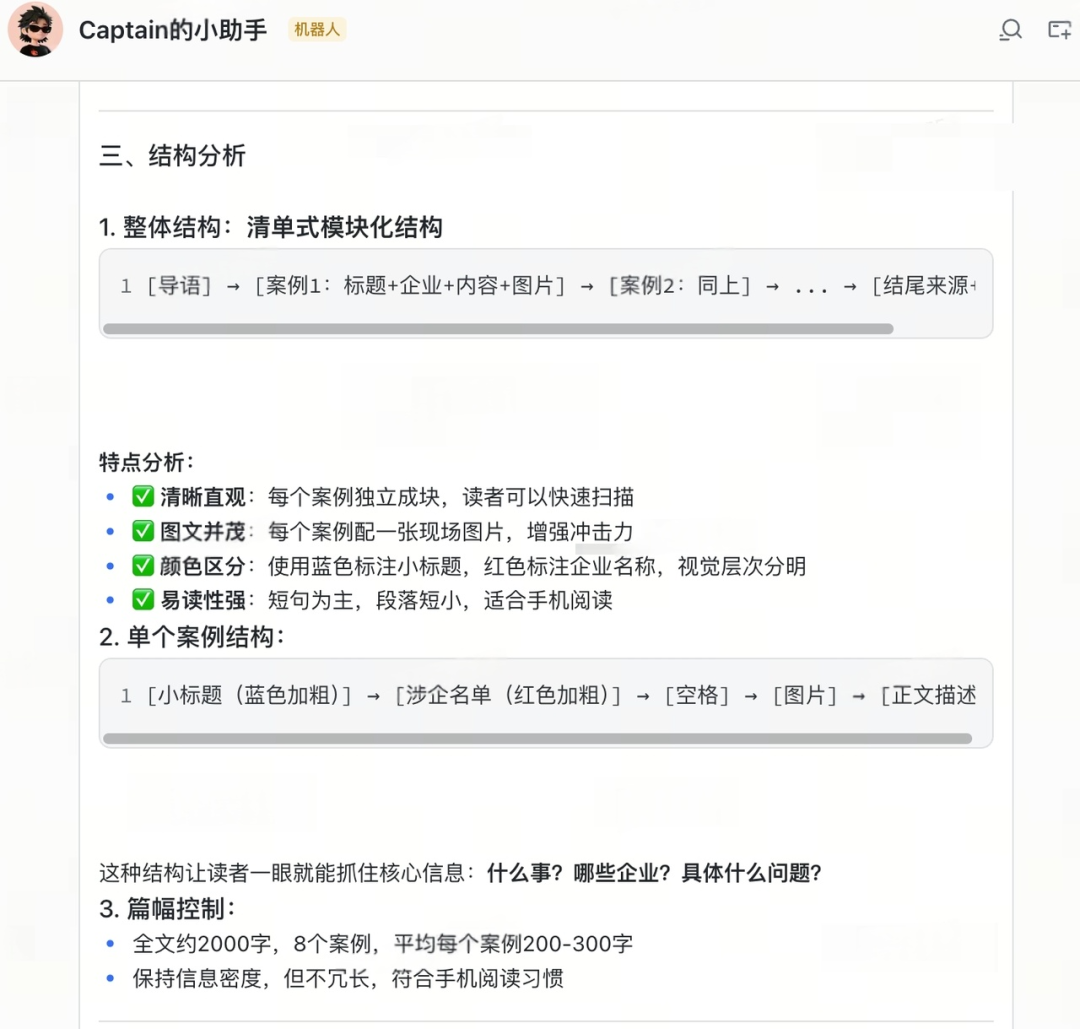Open the Captain的小助手 chat title
The image size is (1080, 1029).
point(173,30)
